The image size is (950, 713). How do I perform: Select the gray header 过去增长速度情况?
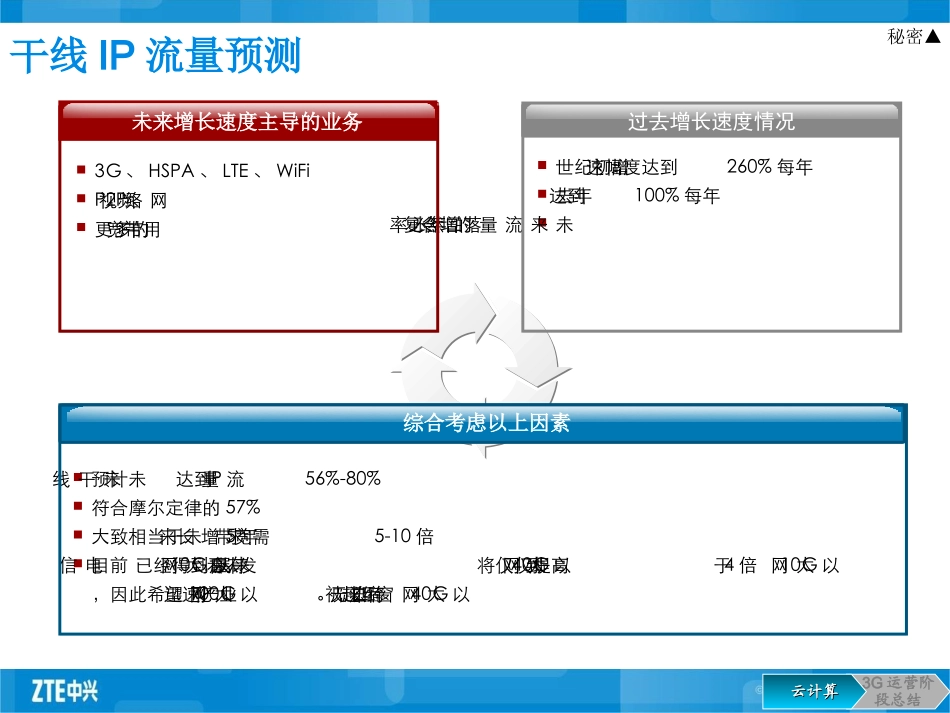[x=711, y=121]
